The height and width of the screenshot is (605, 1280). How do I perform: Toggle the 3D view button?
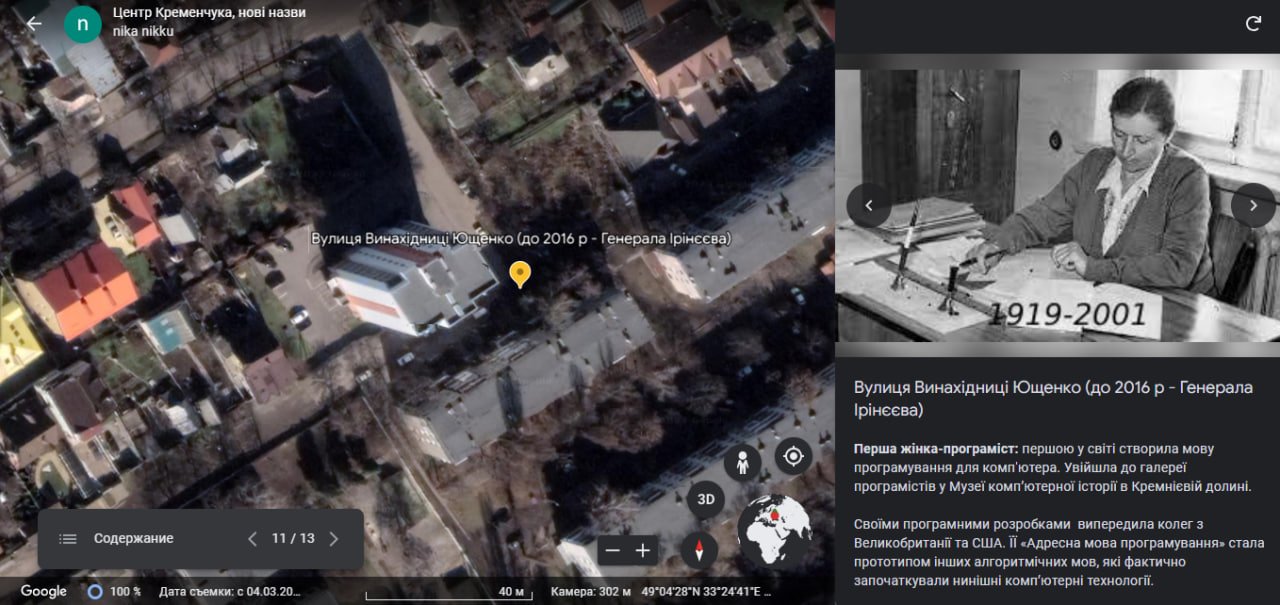pyautogui.click(x=706, y=499)
